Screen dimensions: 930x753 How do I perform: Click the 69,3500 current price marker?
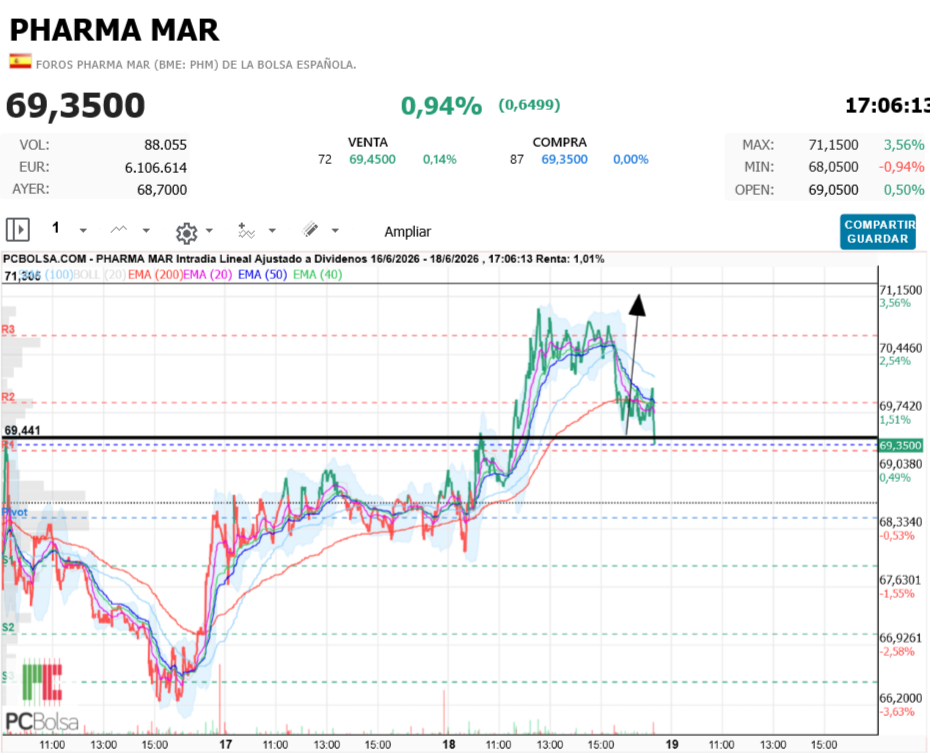(x=900, y=445)
